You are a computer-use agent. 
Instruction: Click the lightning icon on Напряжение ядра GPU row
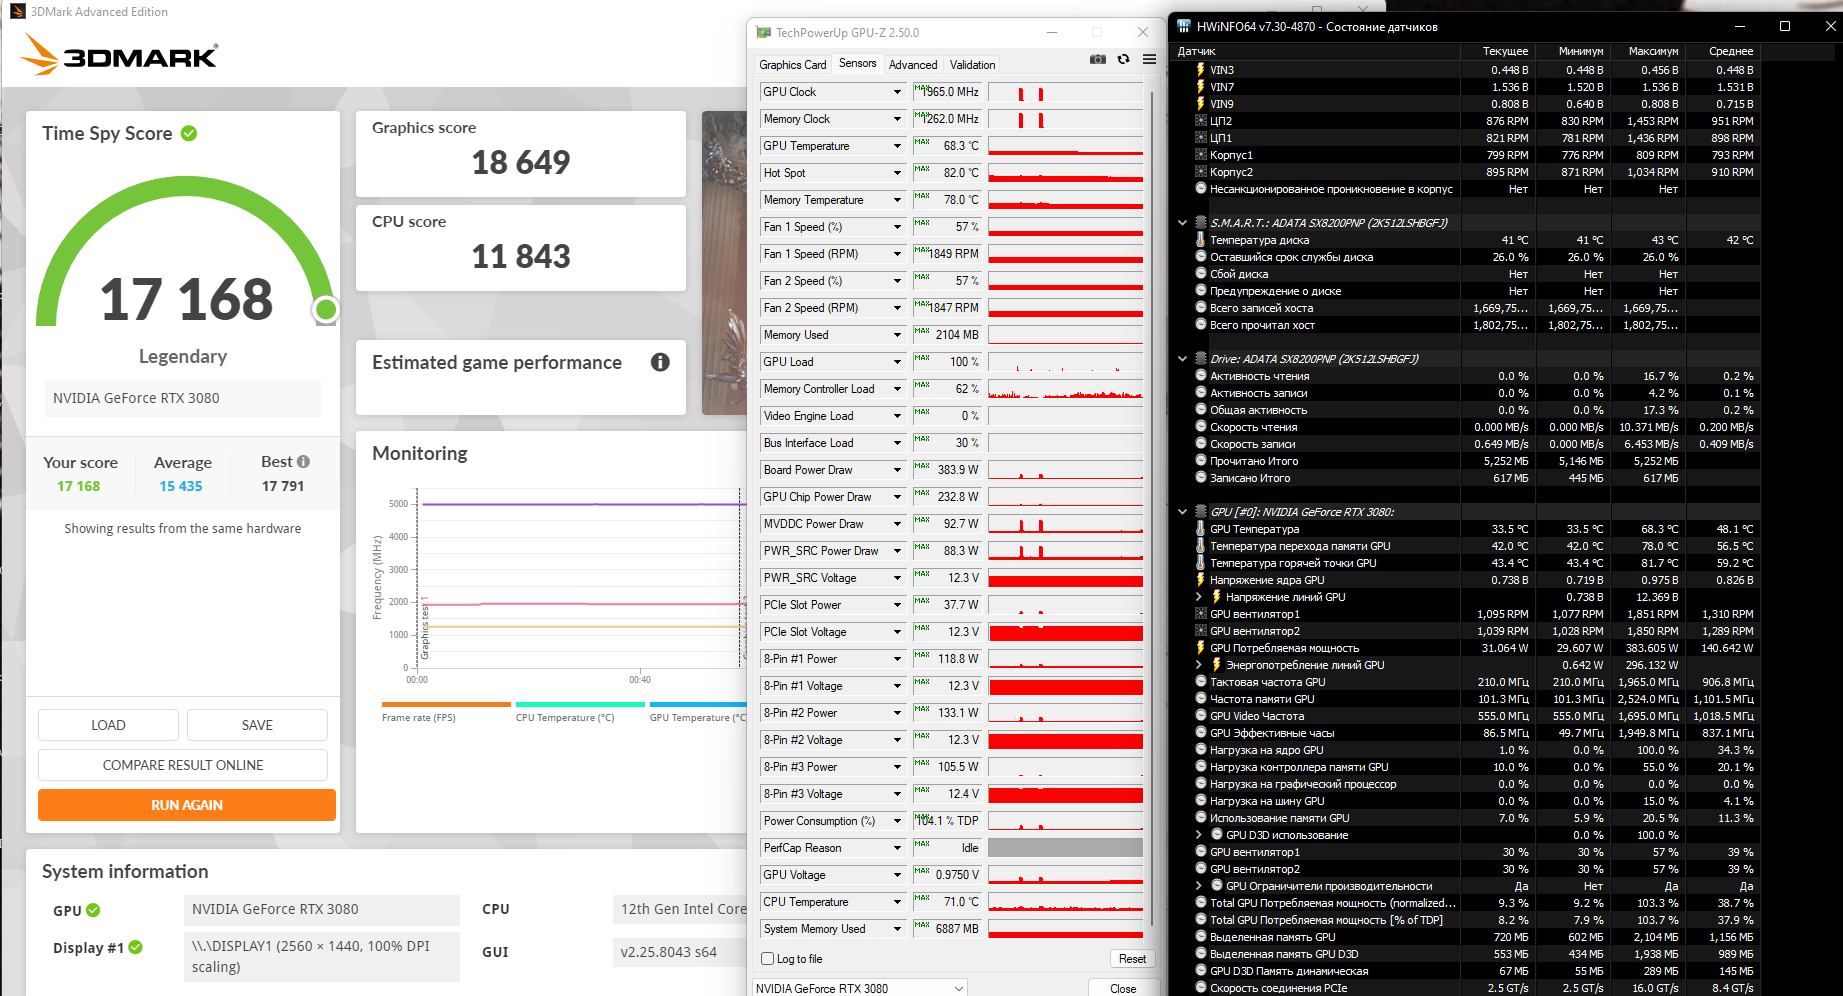point(1201,580)
